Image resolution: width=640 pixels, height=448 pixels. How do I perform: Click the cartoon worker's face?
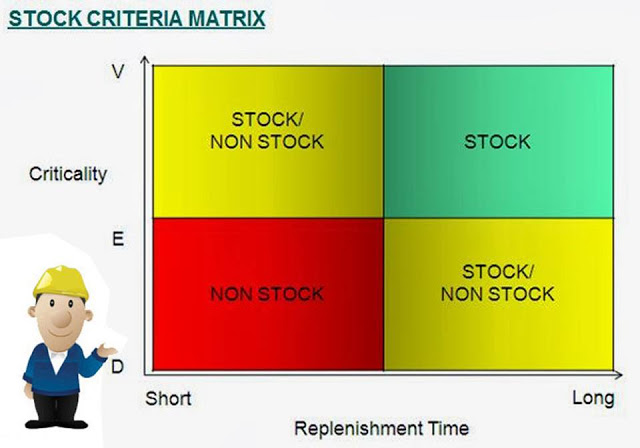coord(61,316)
